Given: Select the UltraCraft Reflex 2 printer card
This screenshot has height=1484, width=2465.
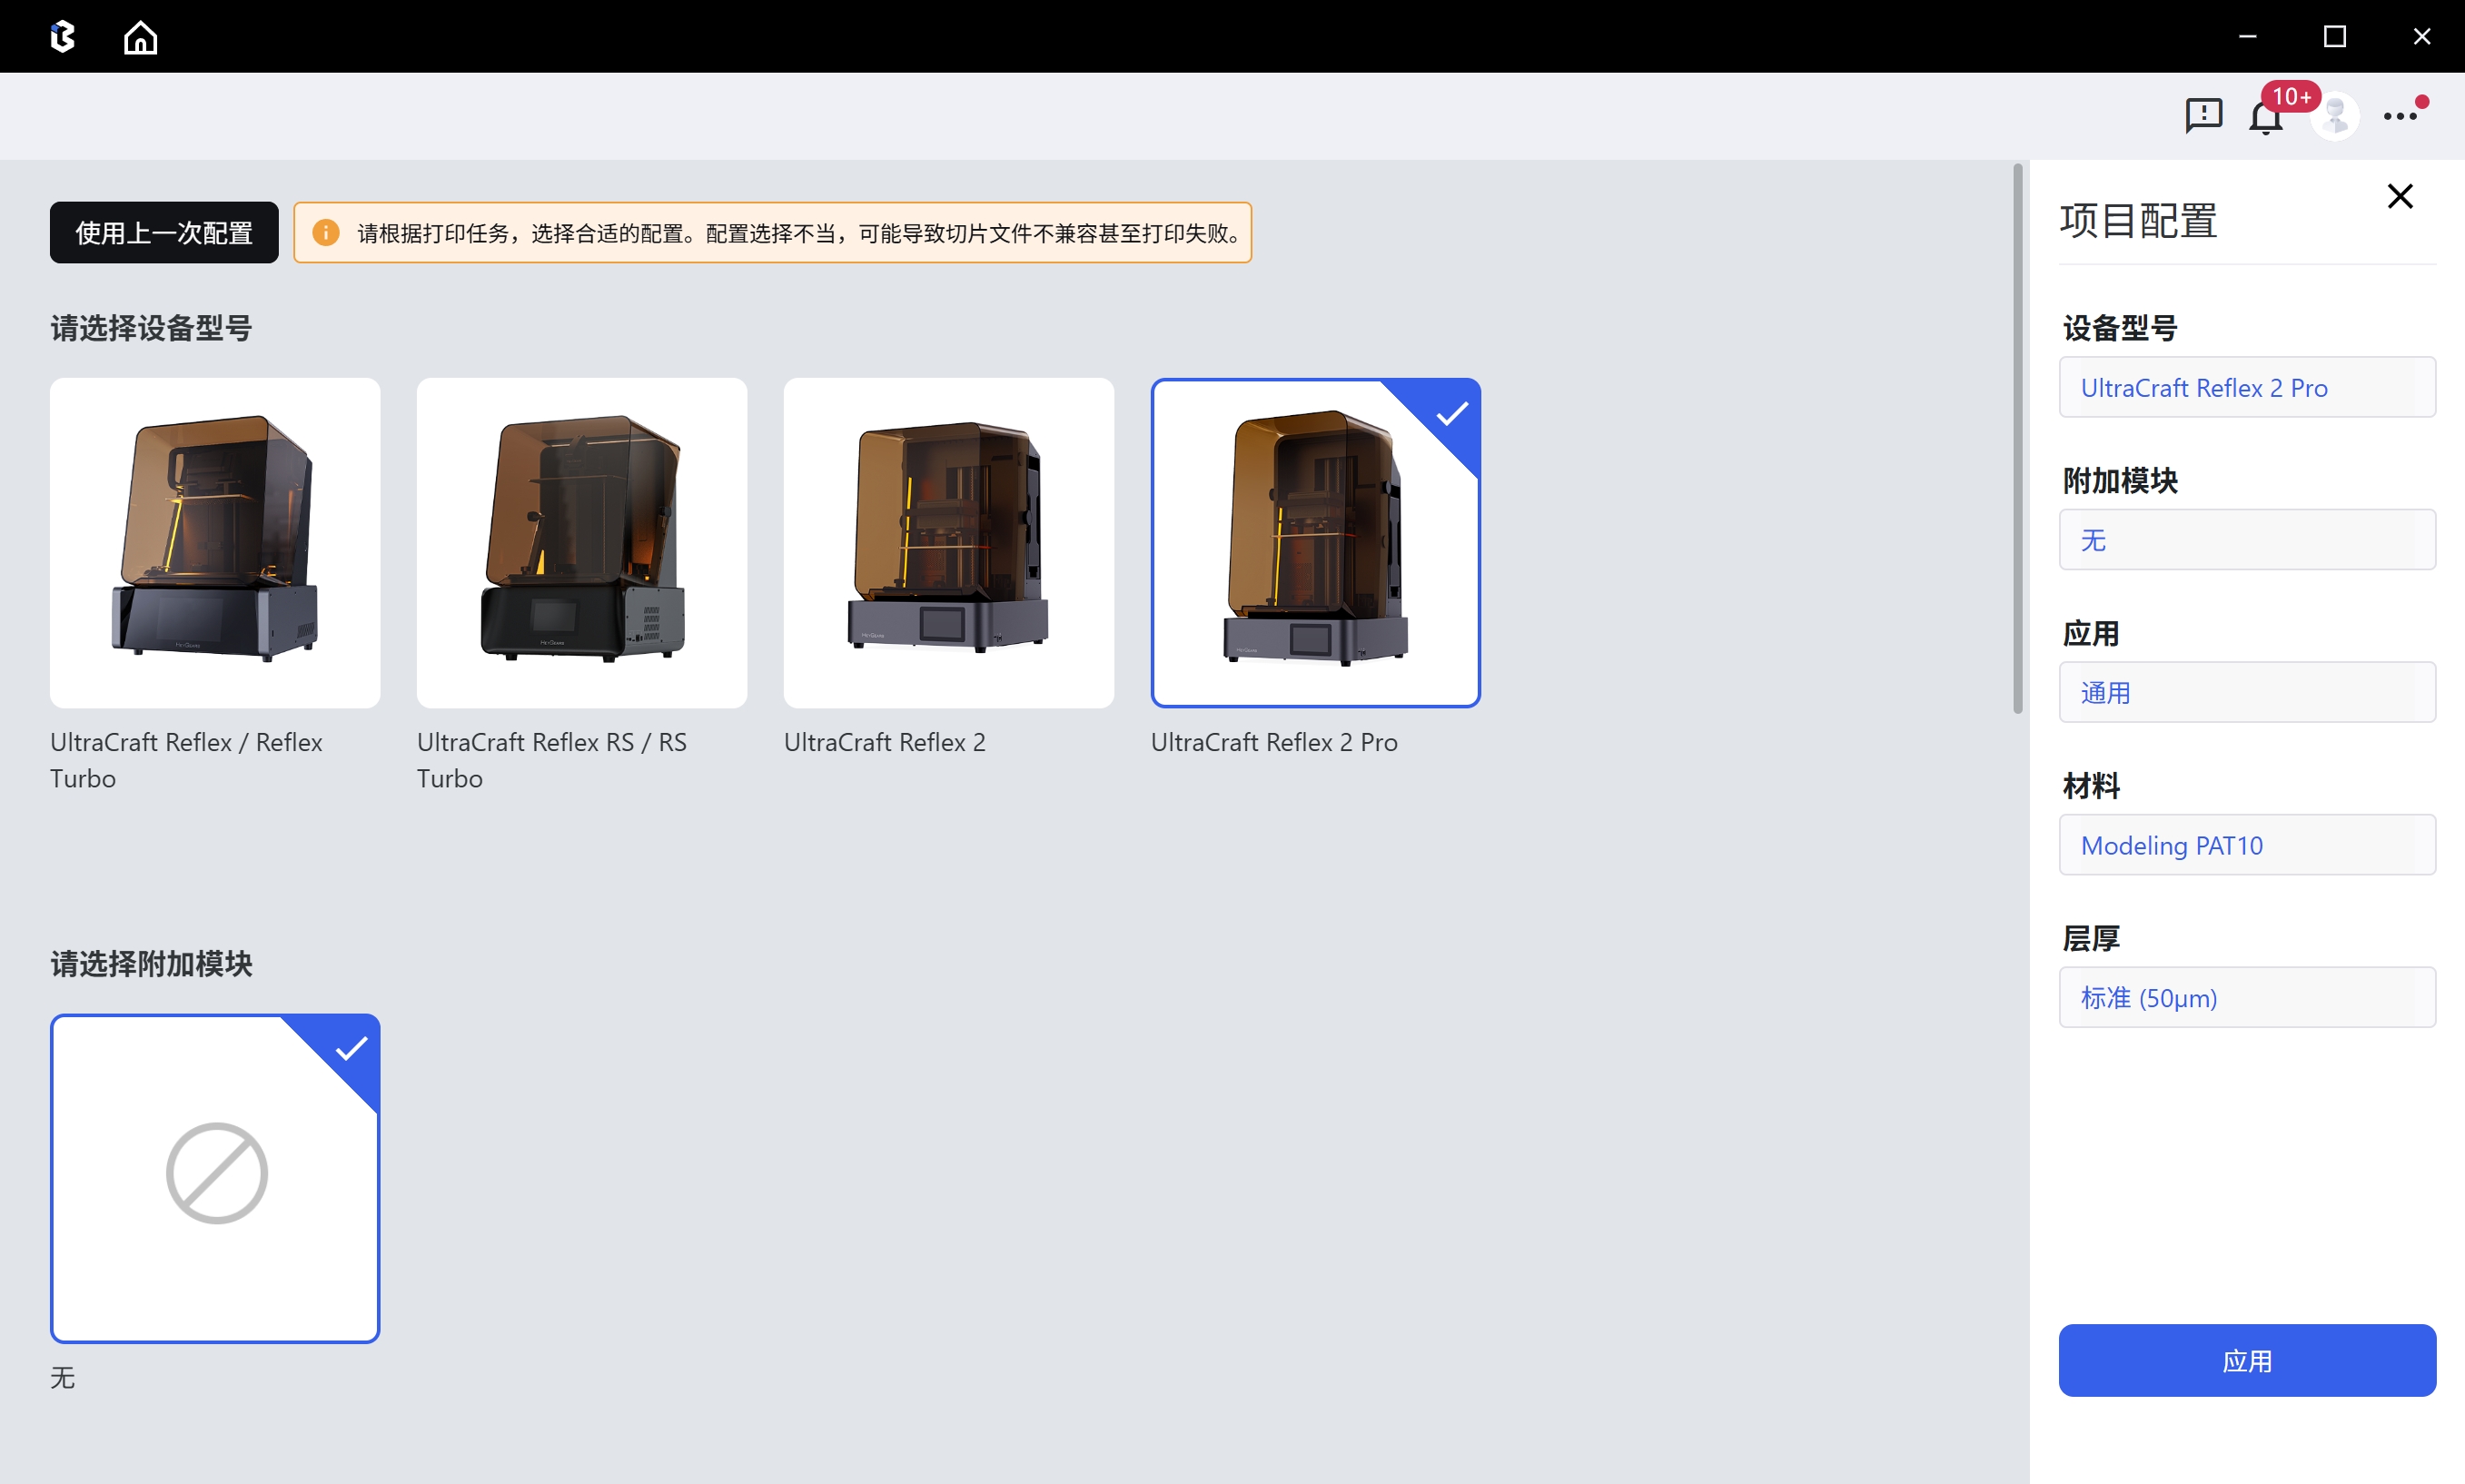Looking at the screenshot, I should point(949,543).
